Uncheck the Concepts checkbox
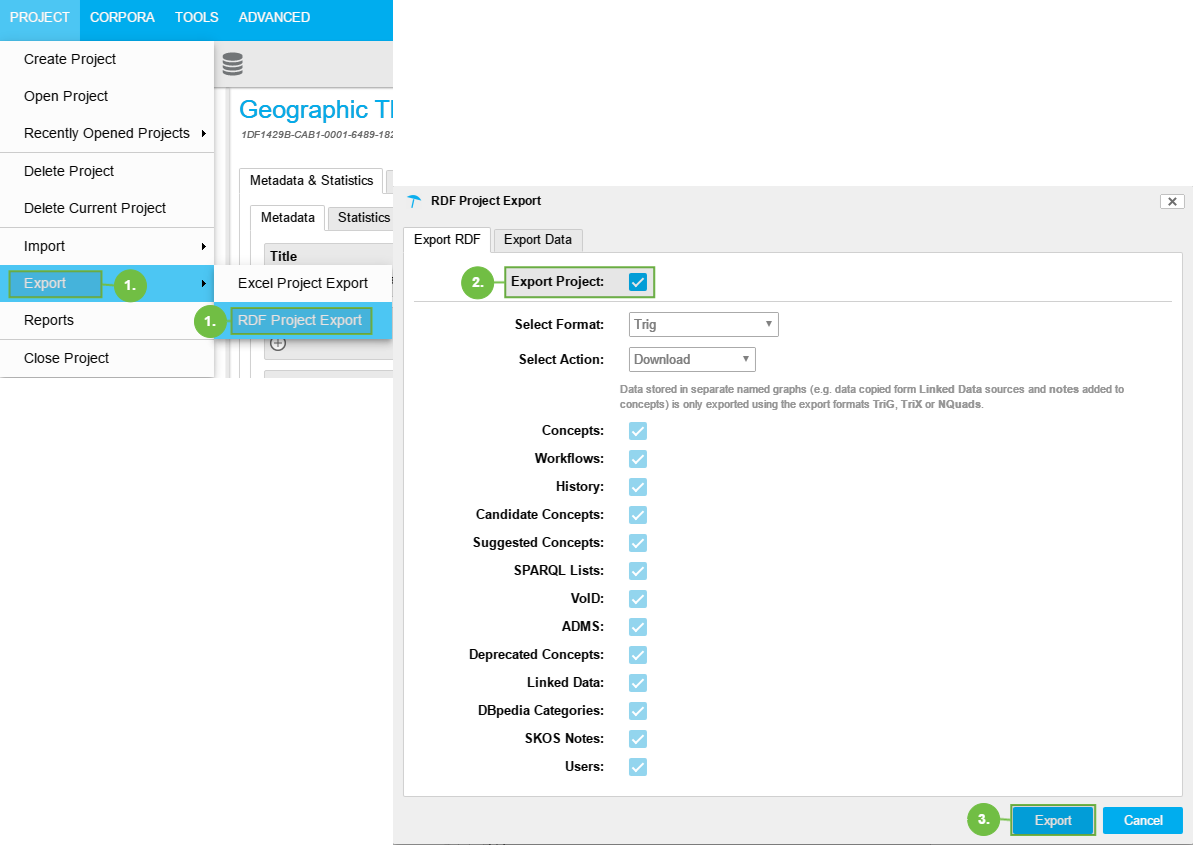Image resolution: width=1194 pixels, height=848 pixels. 638,431
